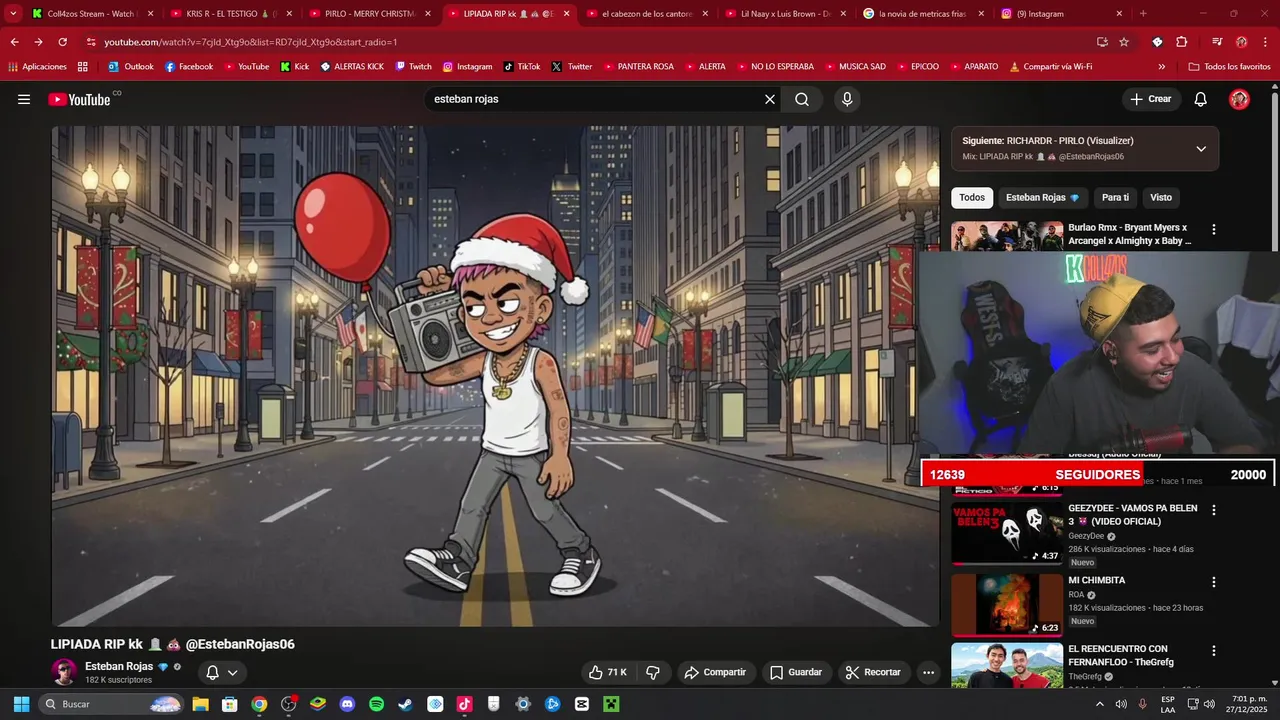1280x720 pixels.
Task: Switch to the (9) Instagram tab
Action: pos(1062,14)
